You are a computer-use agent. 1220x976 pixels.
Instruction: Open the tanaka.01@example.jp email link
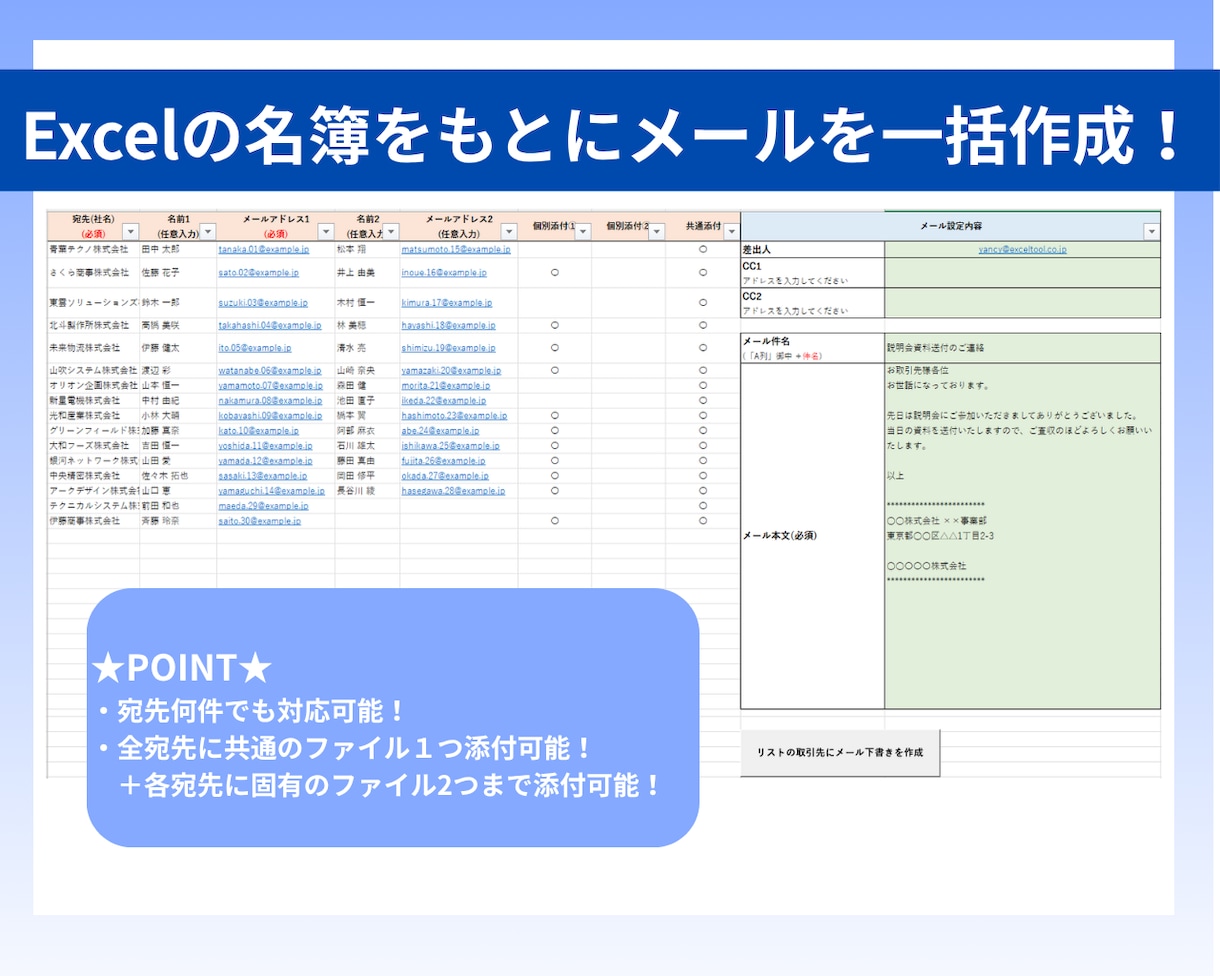264,249
